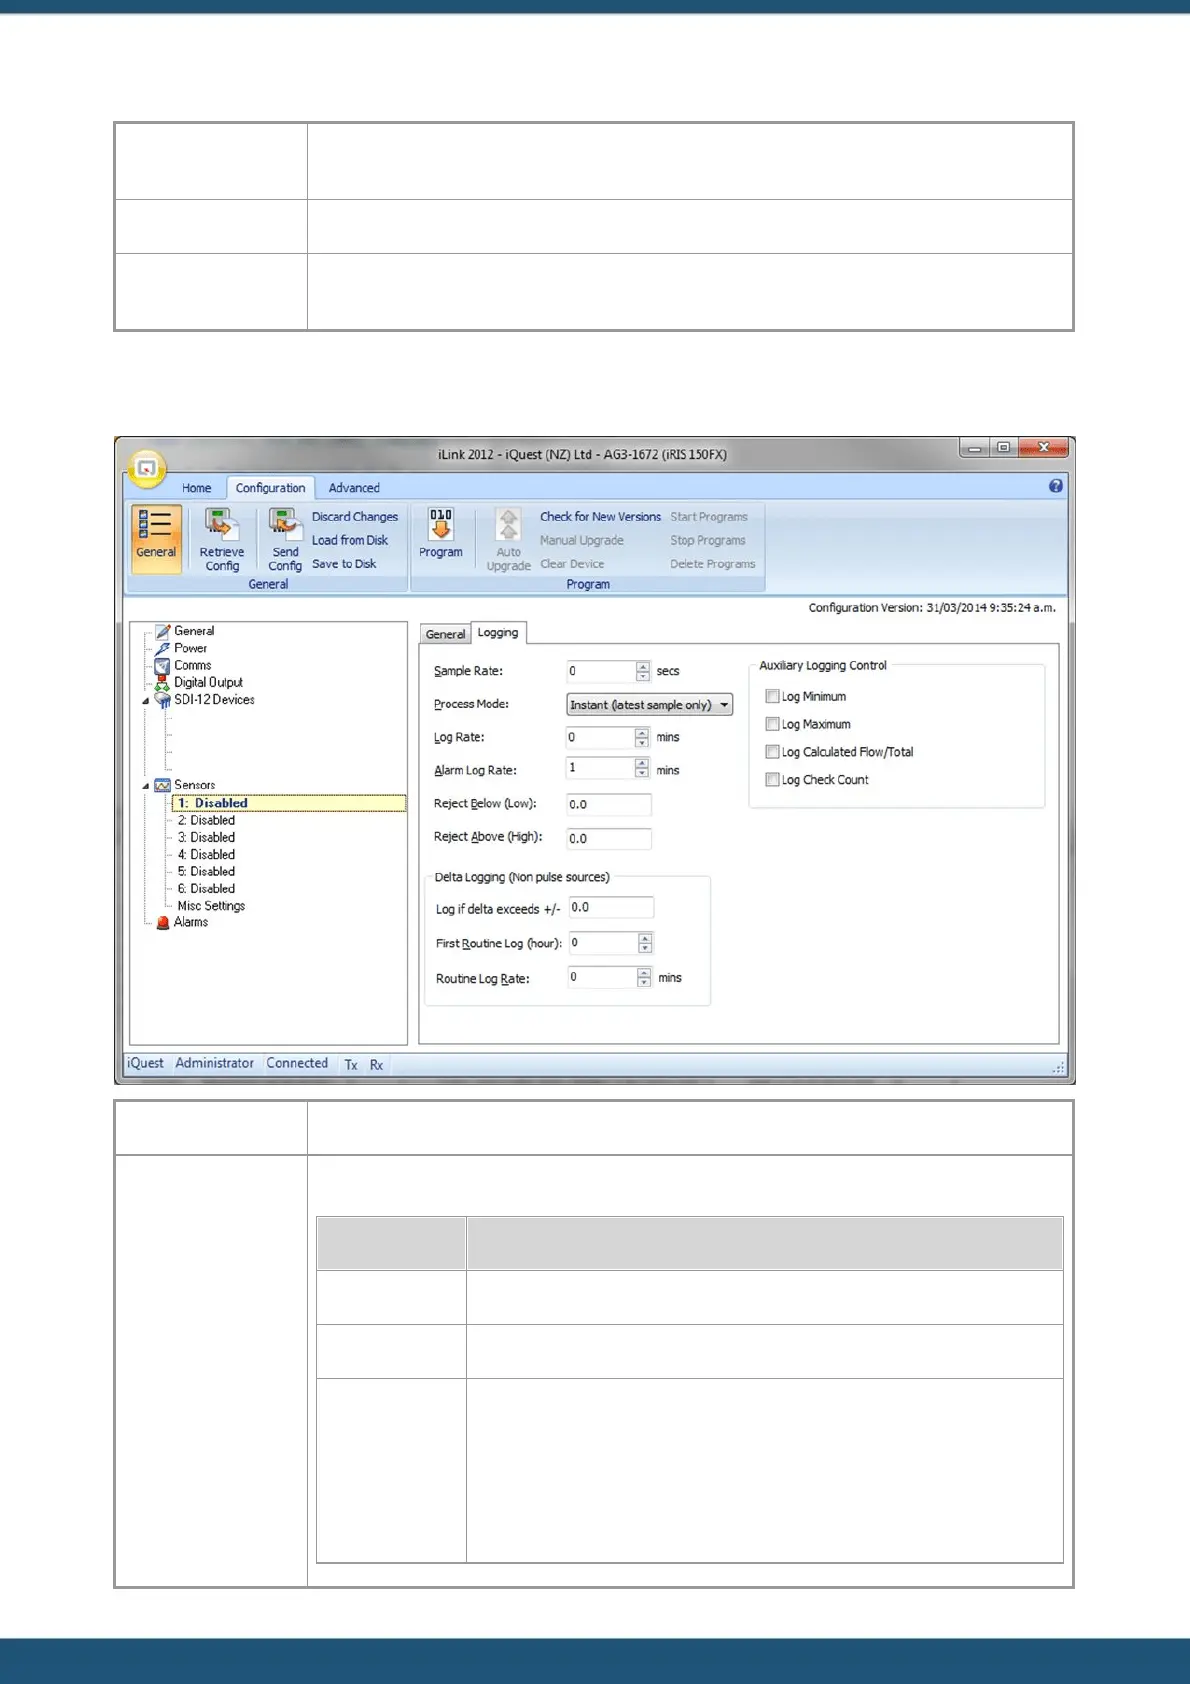
Task: Select the Power tree icon
Action: tap(162, 648)
